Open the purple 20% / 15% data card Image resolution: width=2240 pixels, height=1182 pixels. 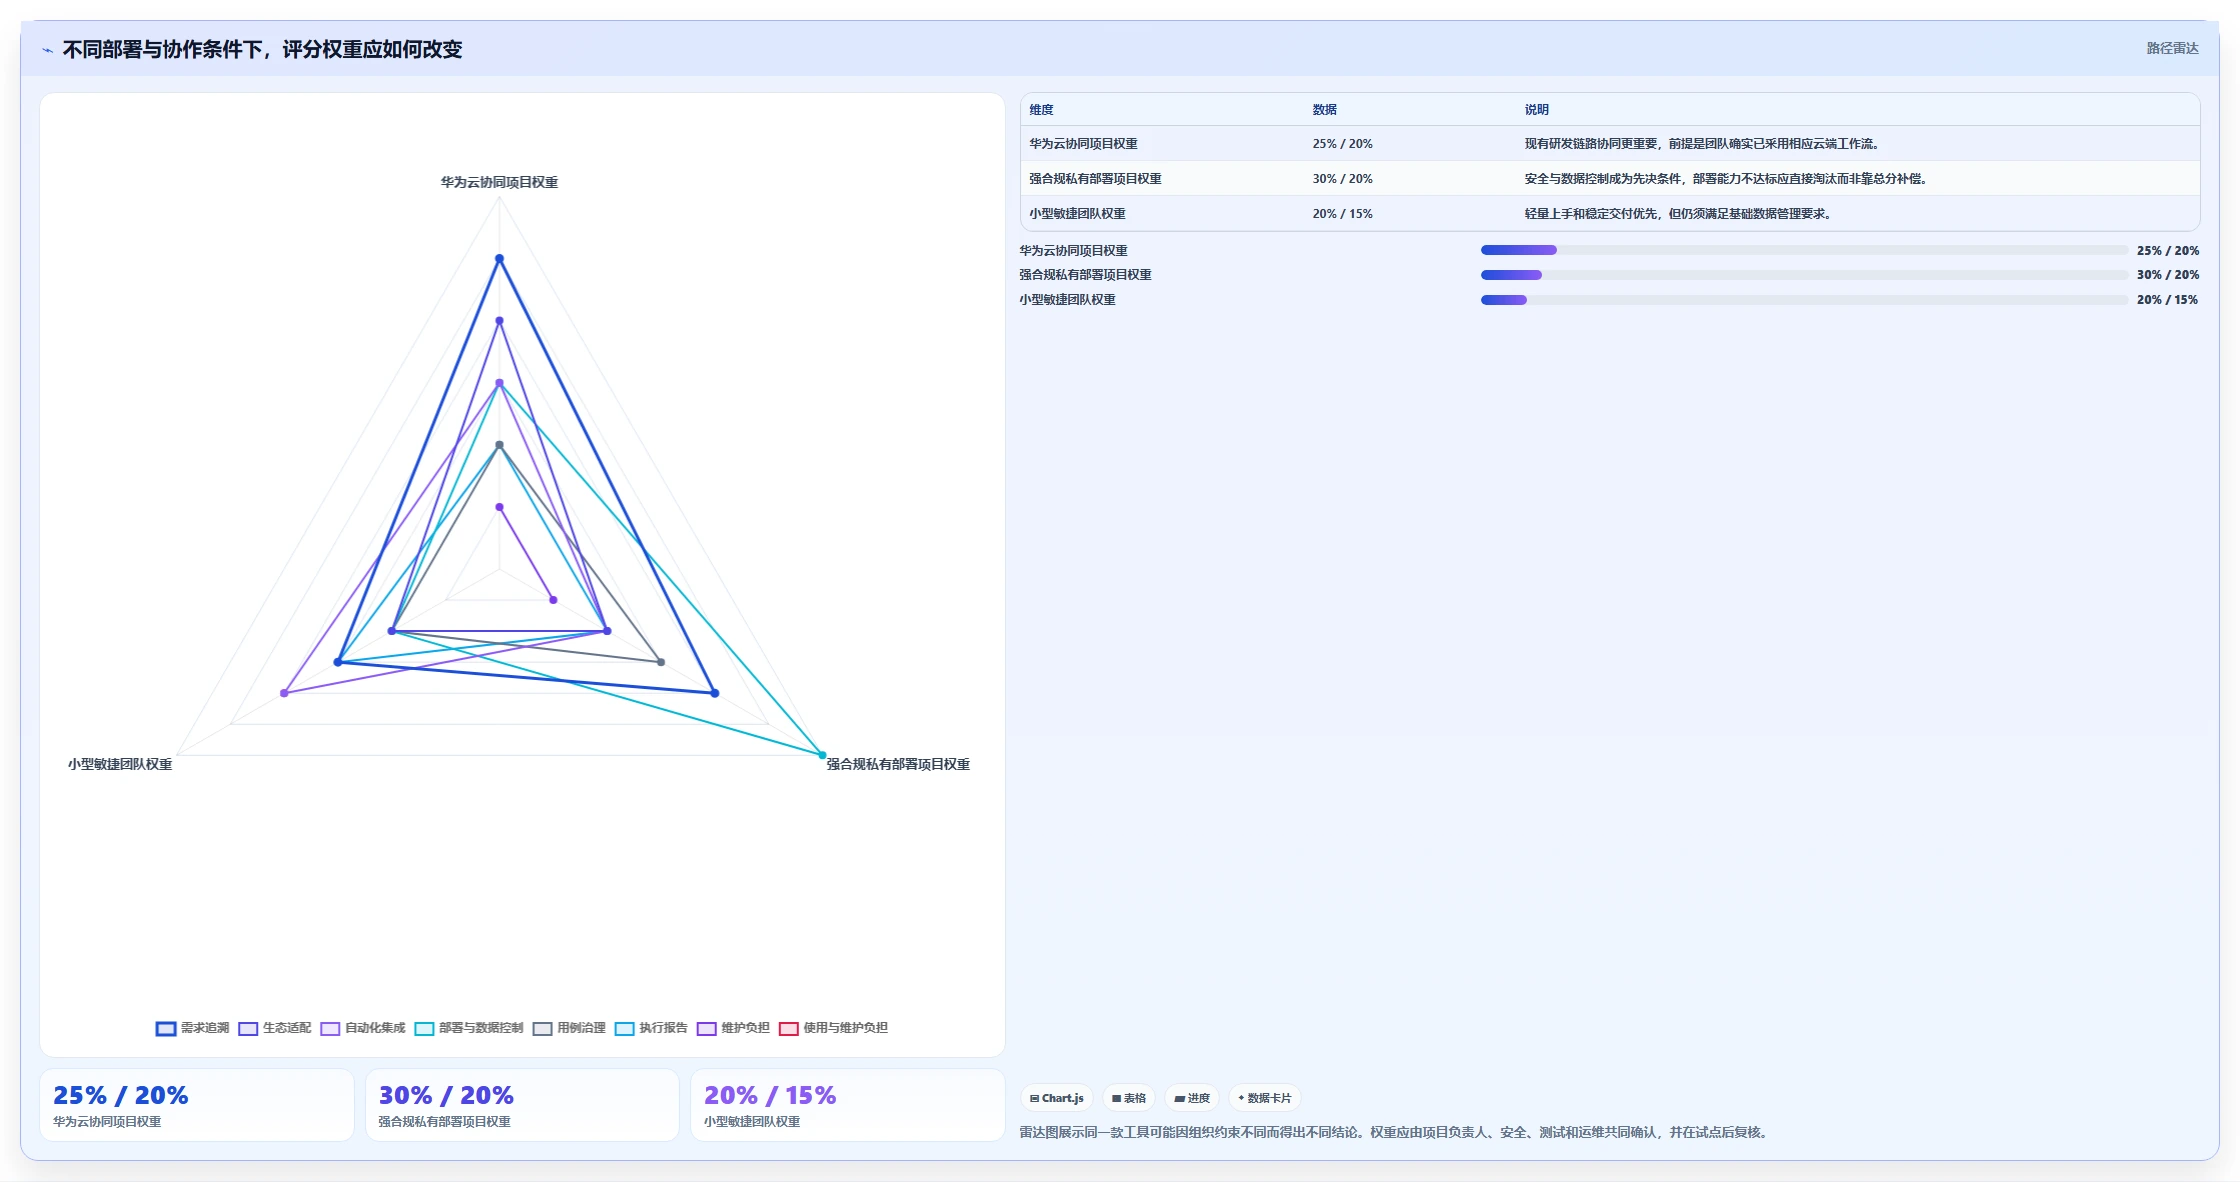[848, 1105]
